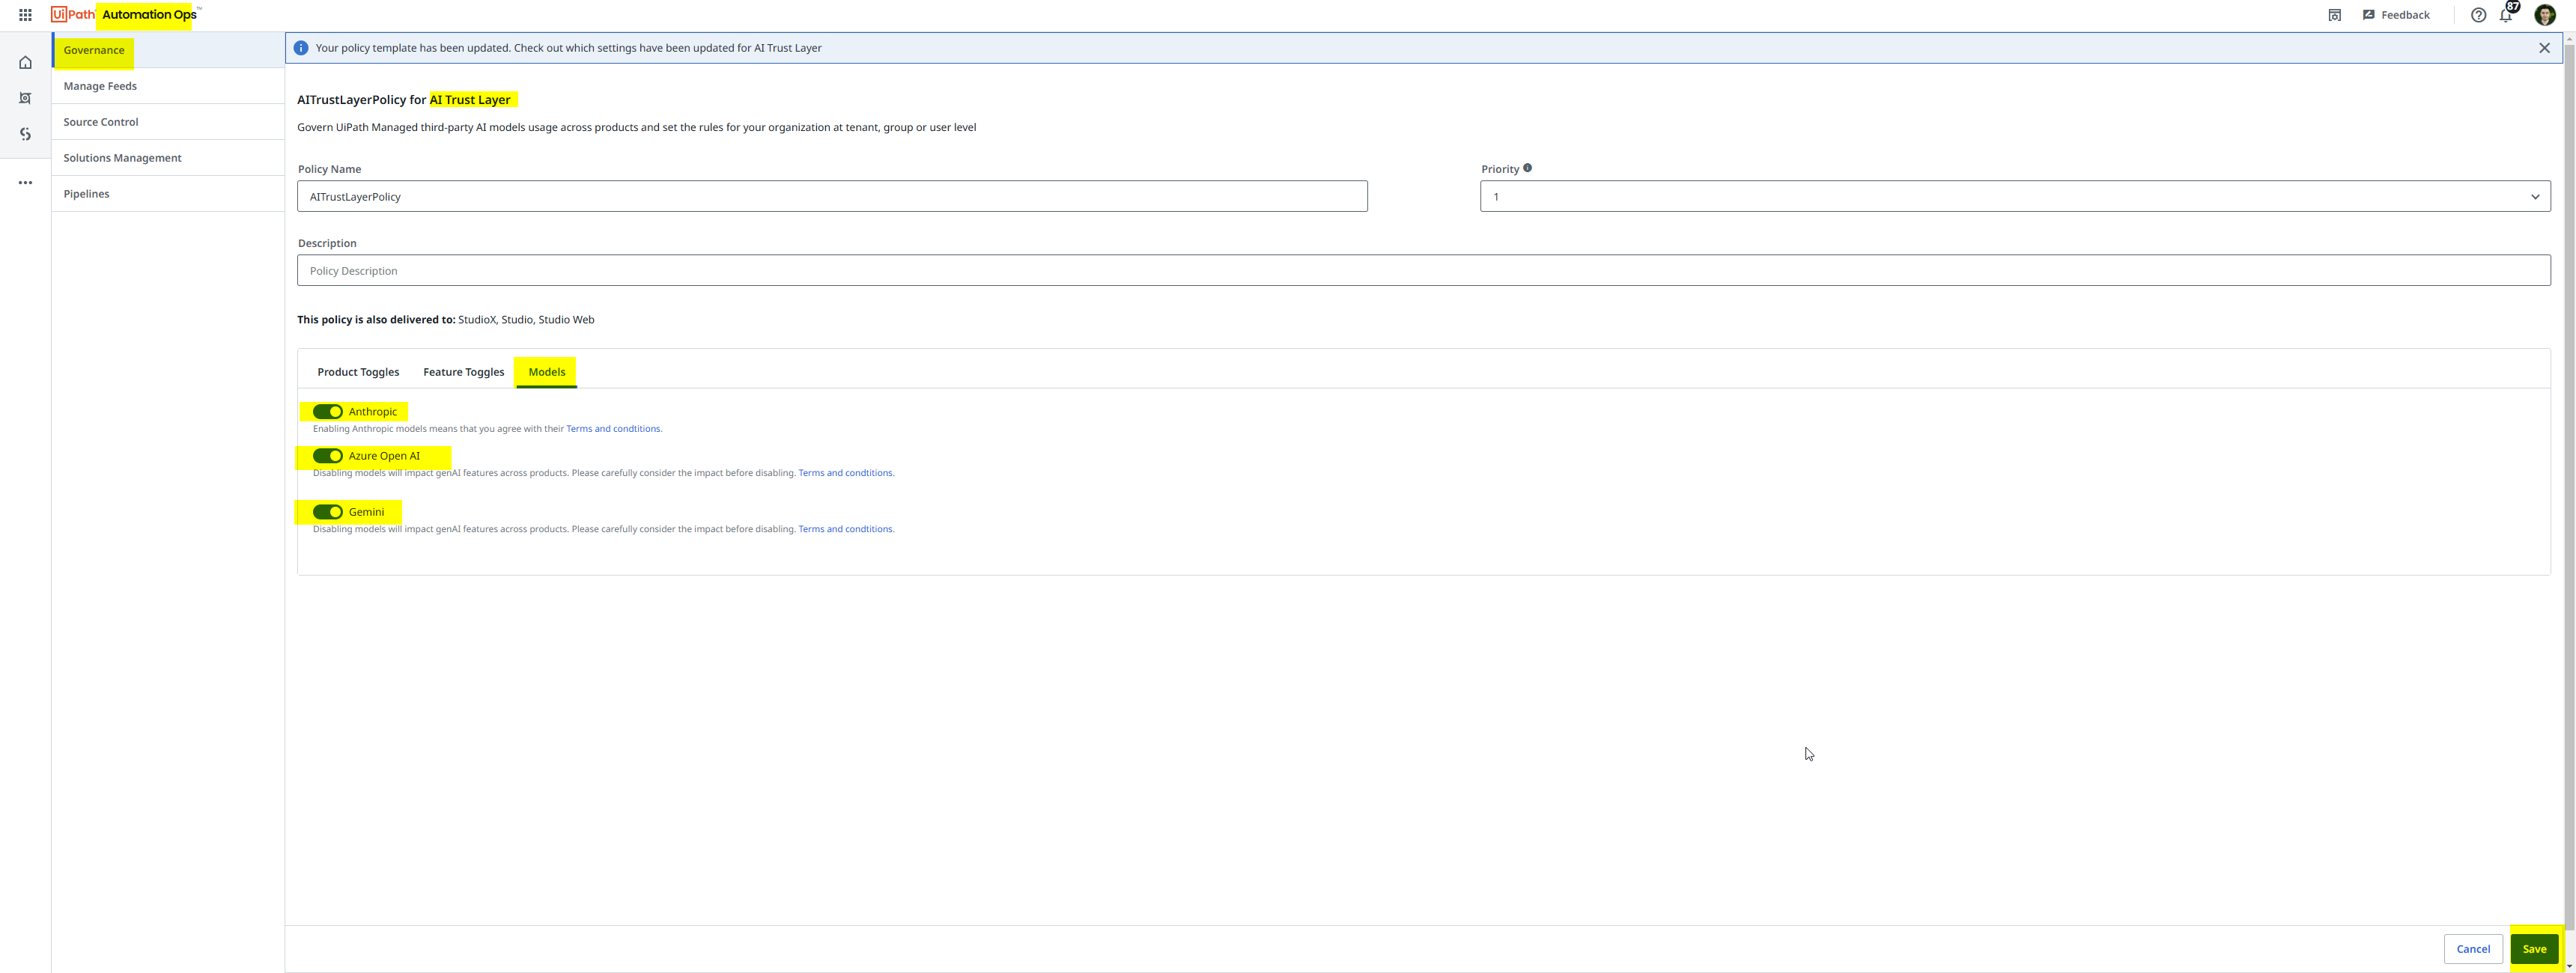Open the second left rail icon below Home
2576x973 pixels.
(25, 98)
